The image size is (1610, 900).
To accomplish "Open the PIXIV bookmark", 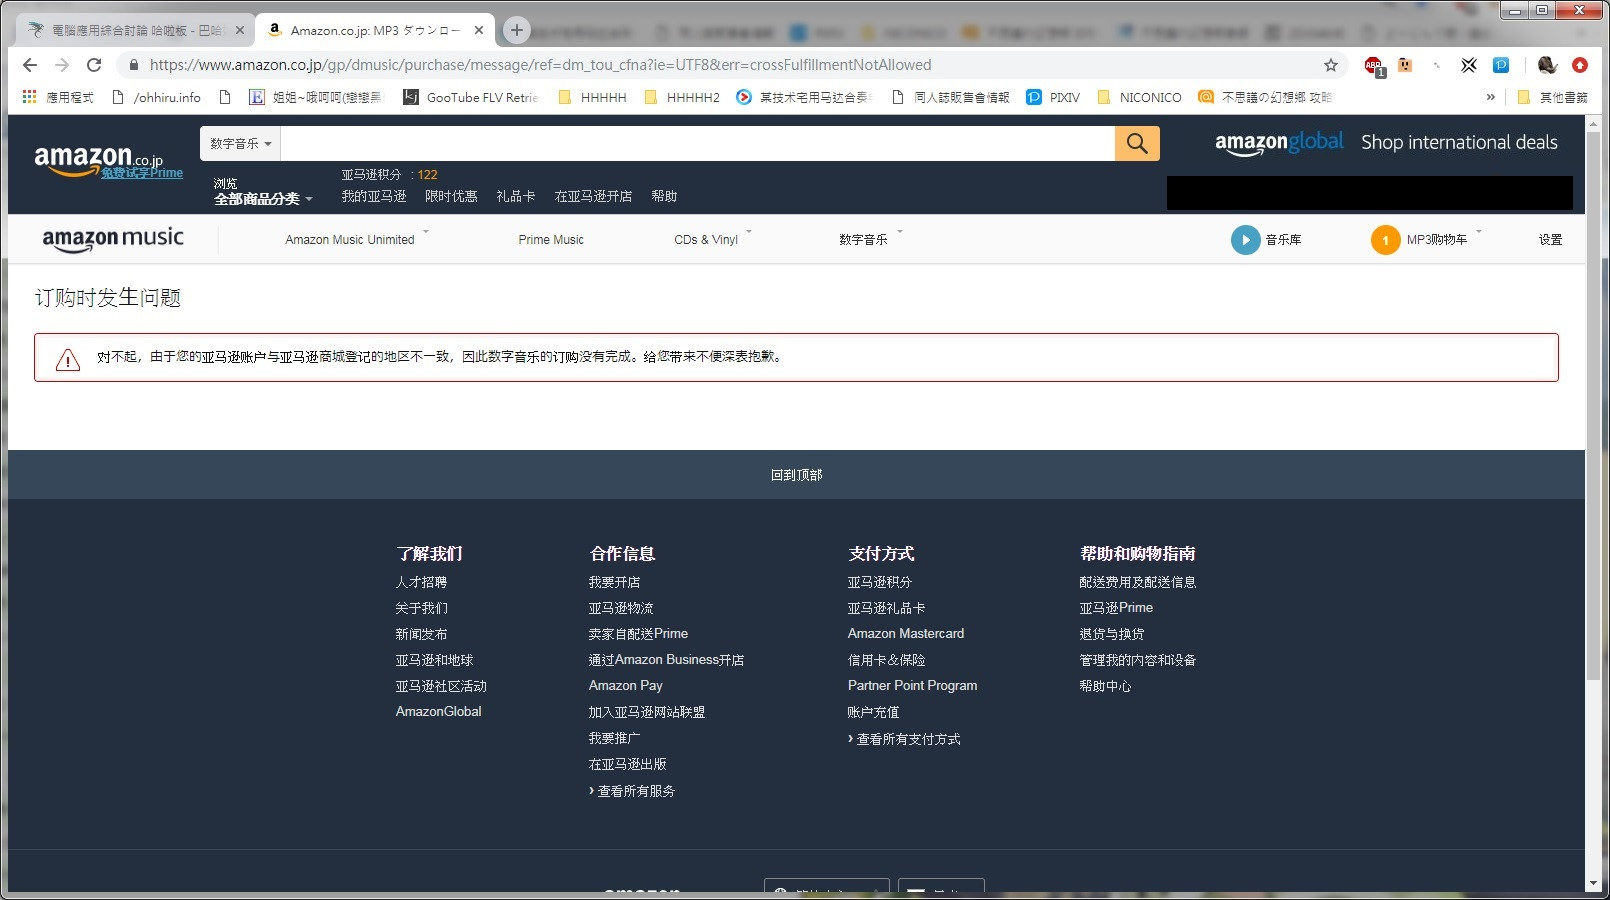I will (x=1053, y=97).
